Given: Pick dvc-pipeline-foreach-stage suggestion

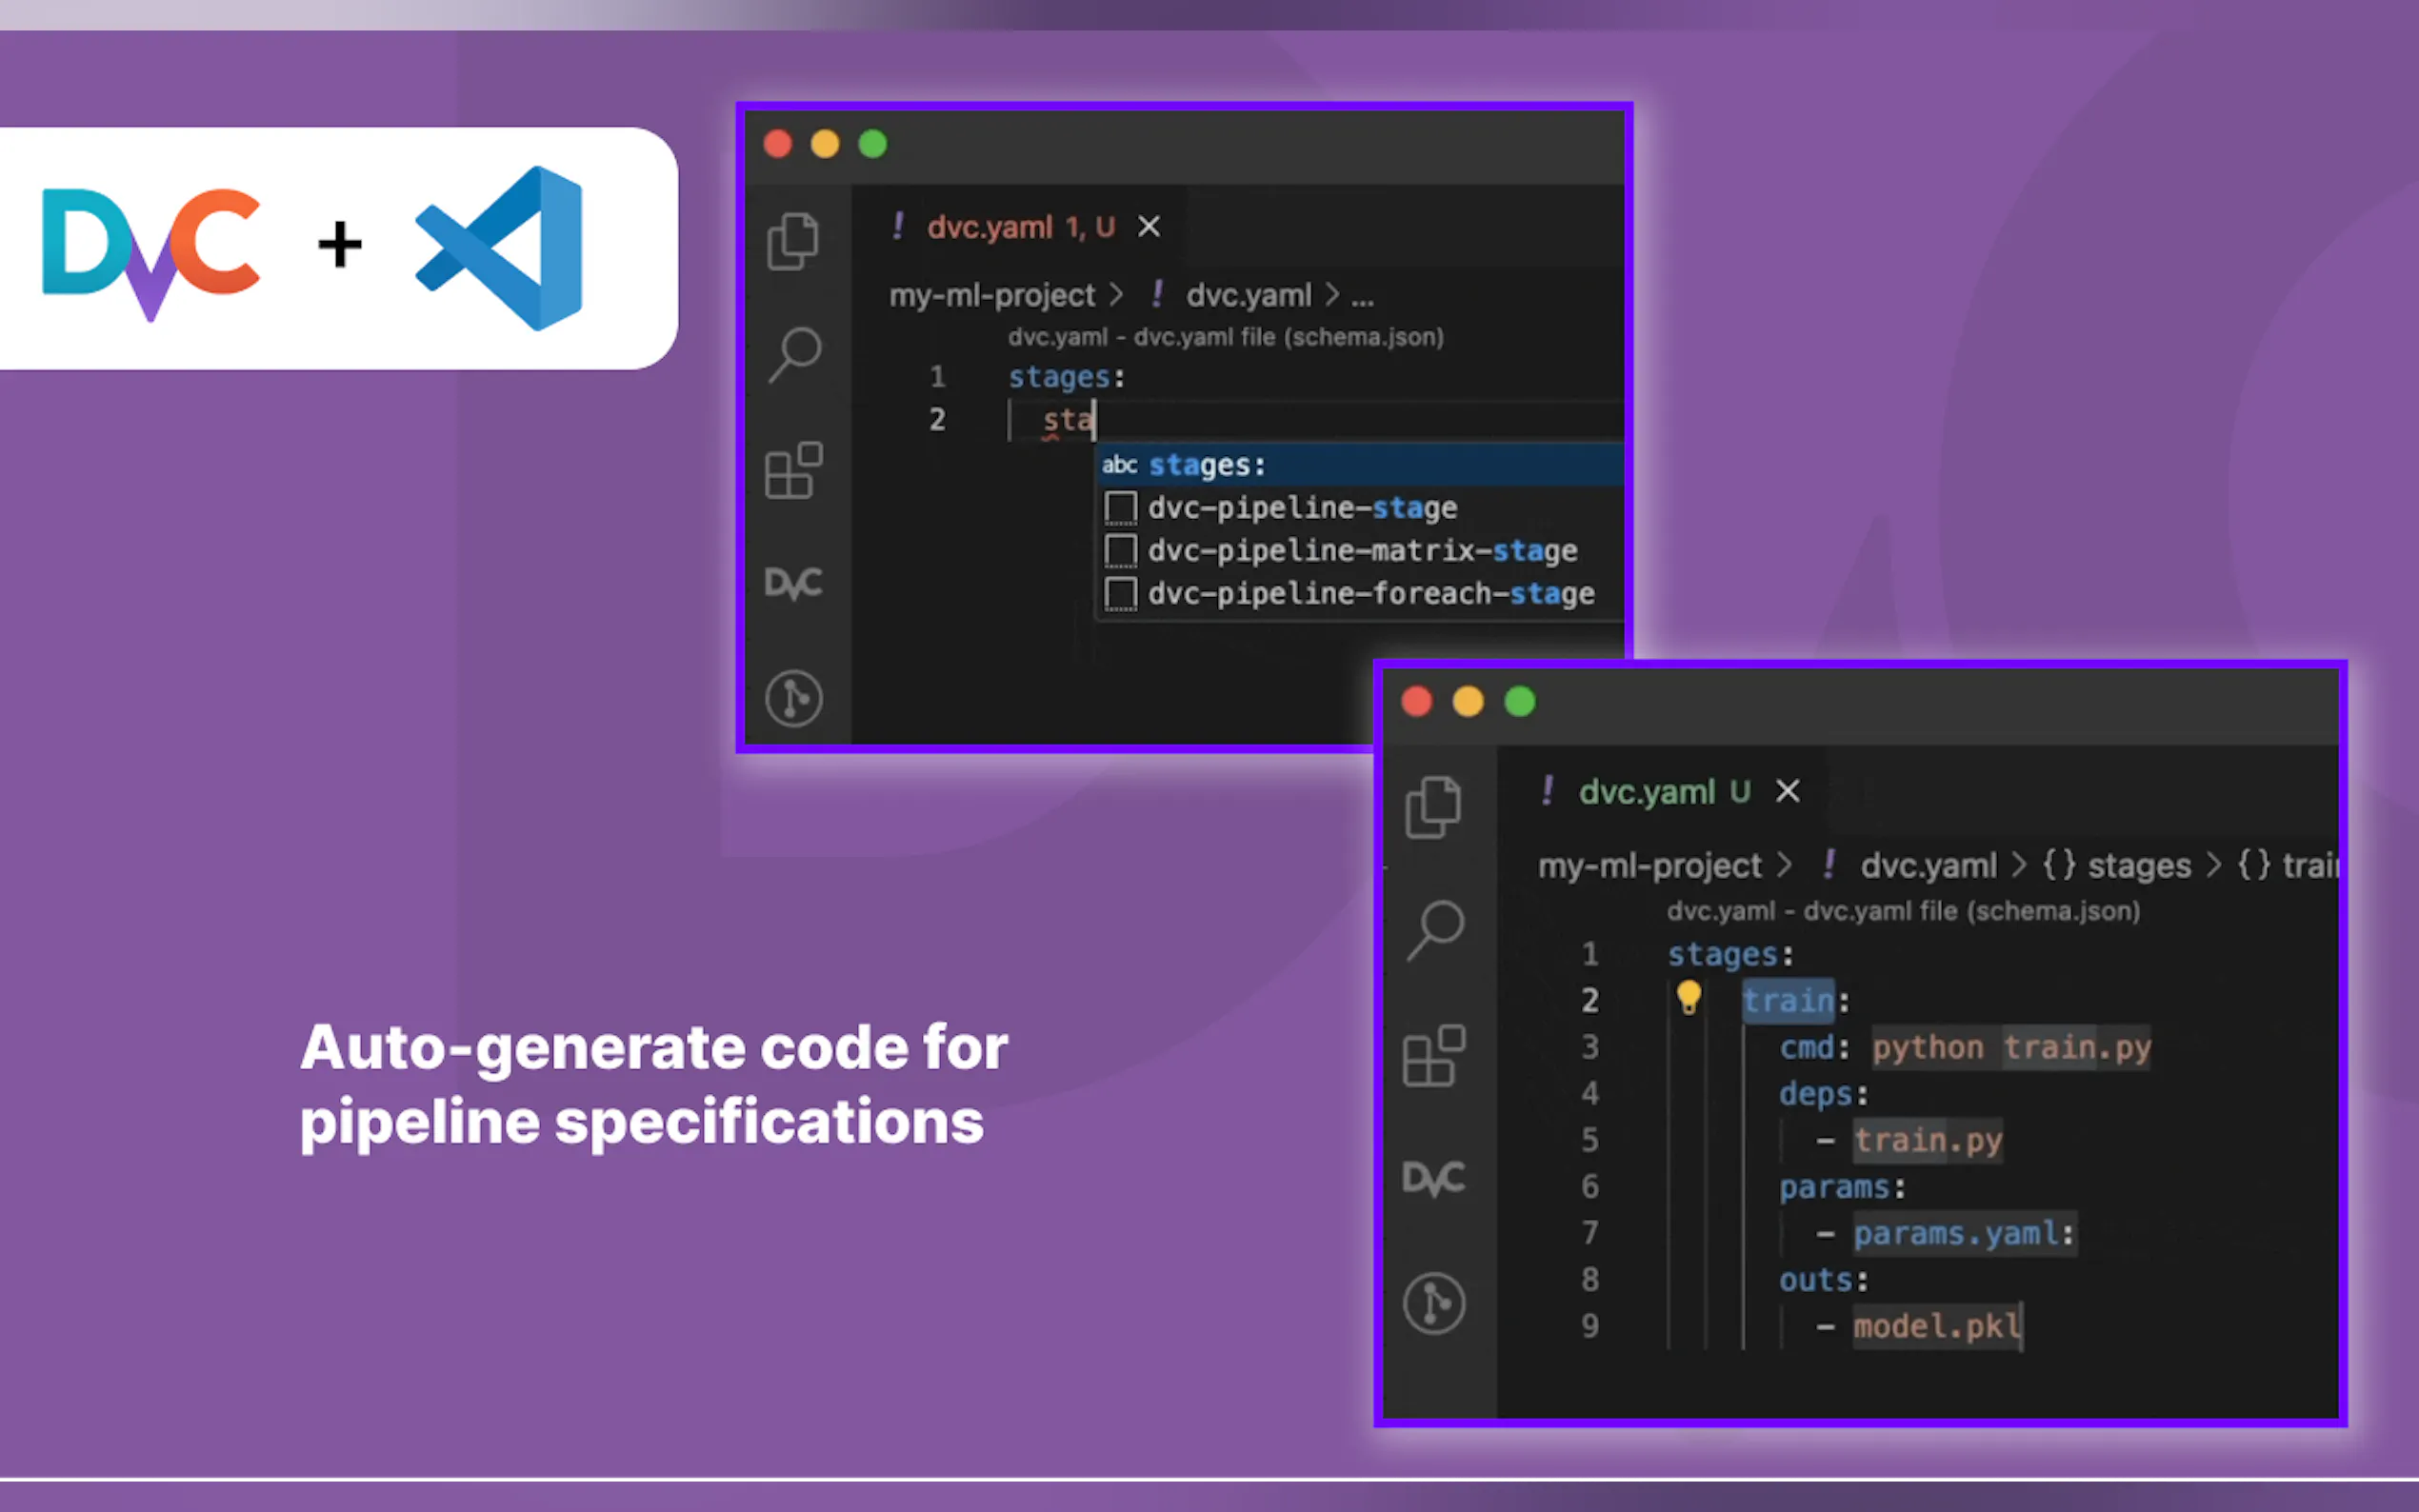Looking at the screenshot, I should click(x=1370, y=594).
